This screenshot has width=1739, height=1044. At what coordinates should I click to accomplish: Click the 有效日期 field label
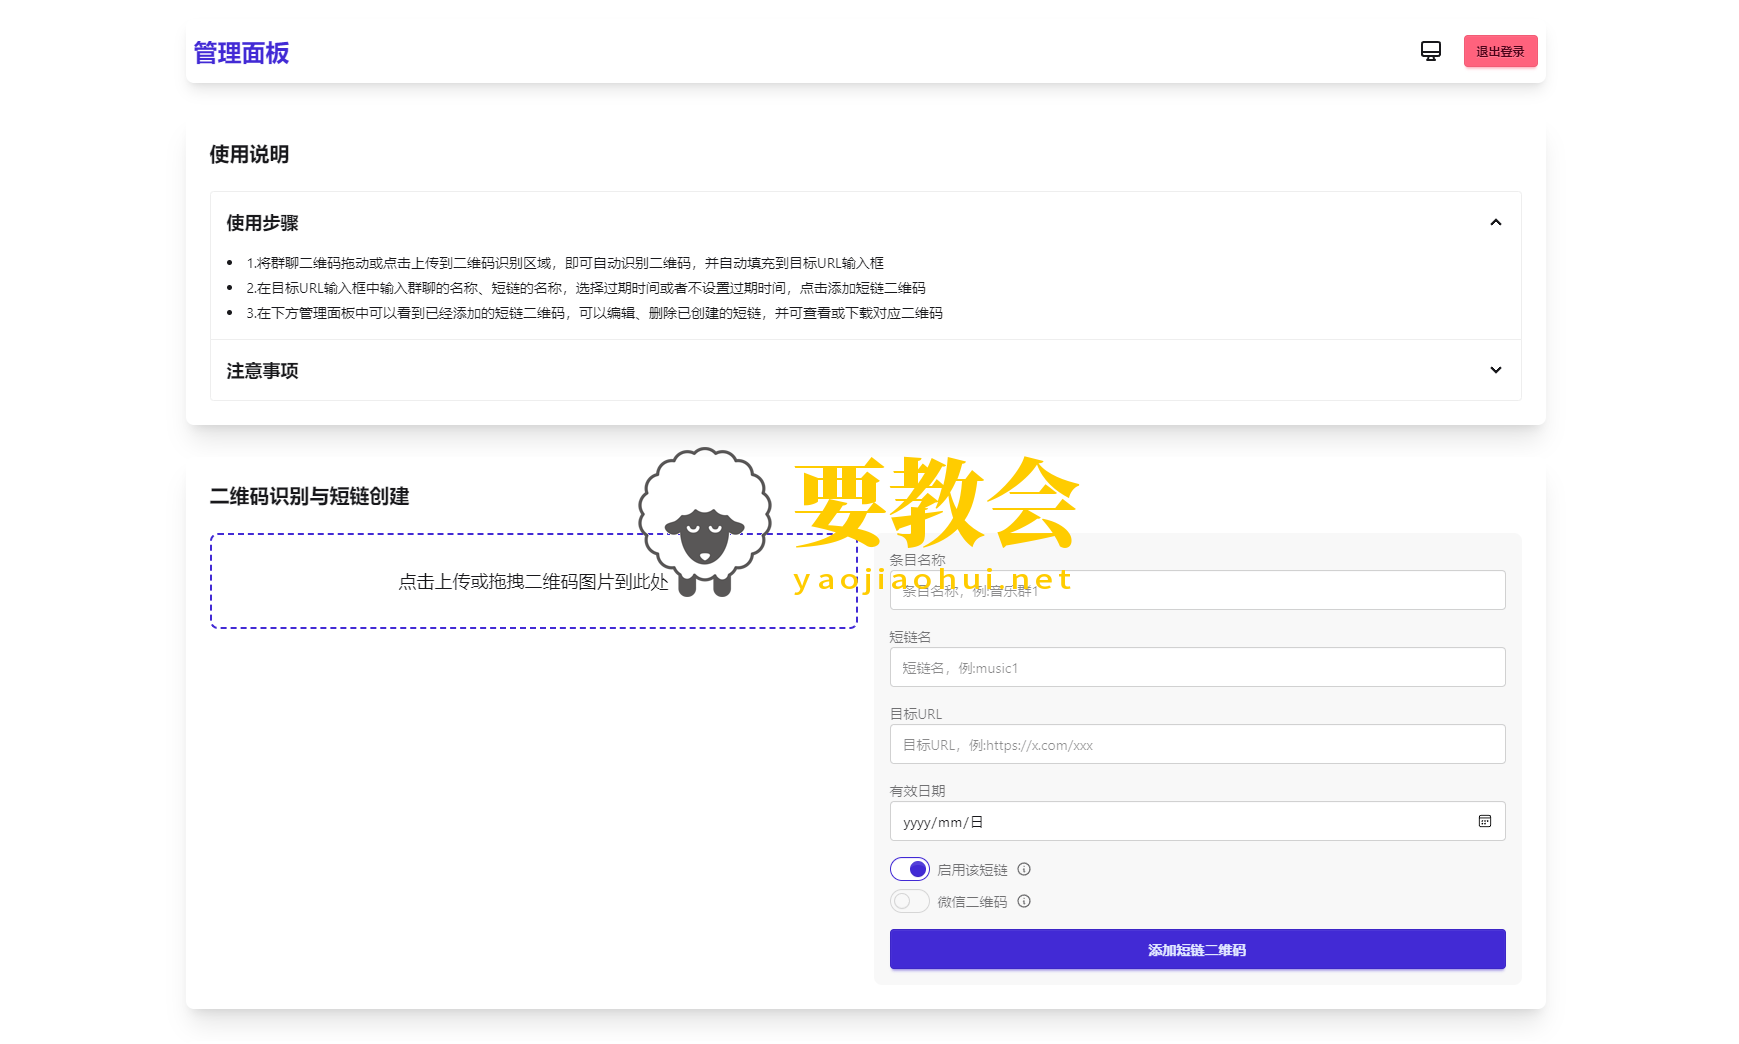[x=917, y=791]
